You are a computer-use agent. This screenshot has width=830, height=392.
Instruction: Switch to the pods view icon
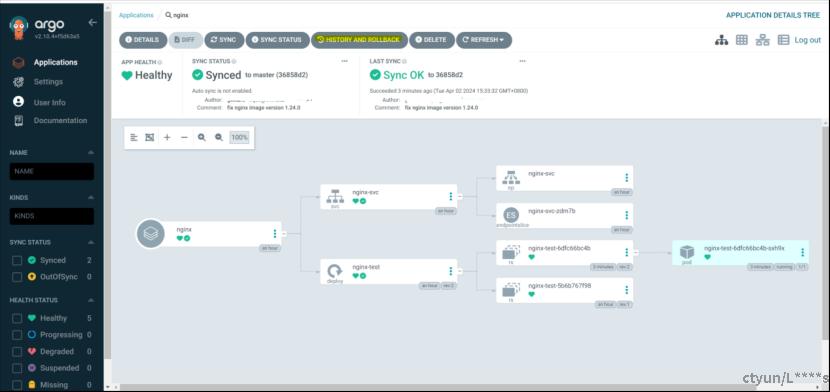click(x=742, y=40)
